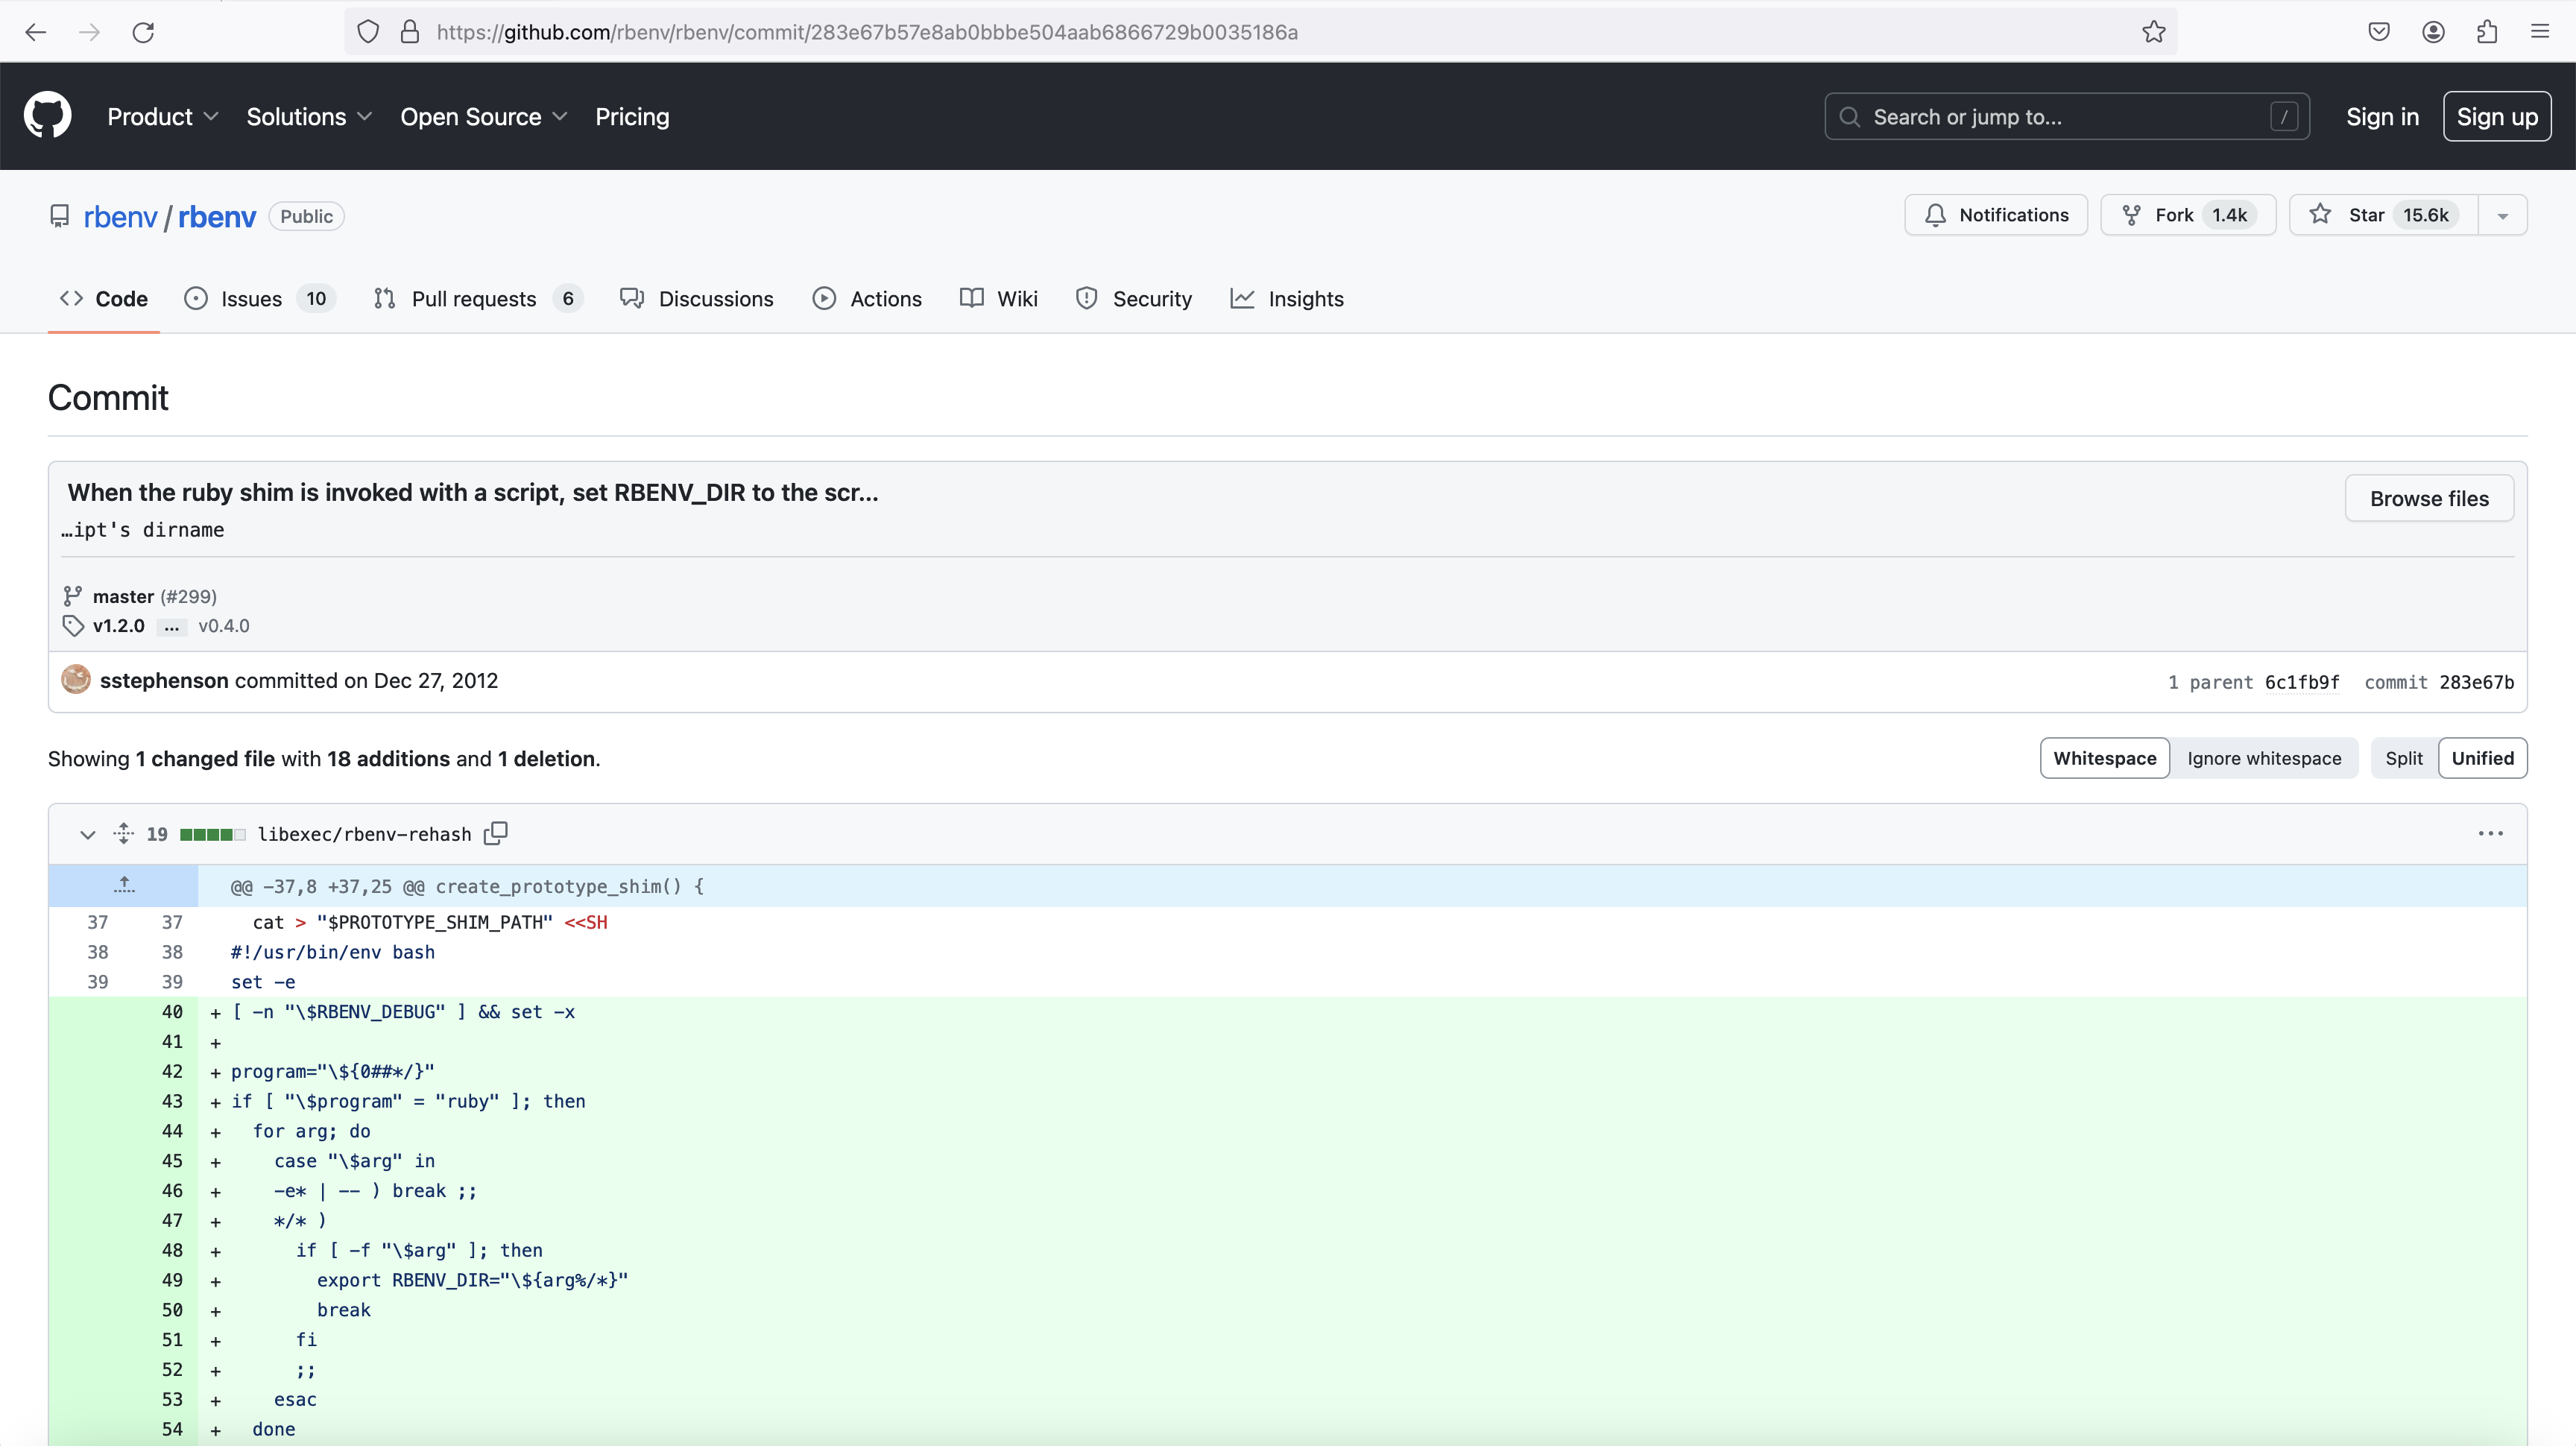The height and width of the screenshot is (1446, 2576).
Task: Open the v1.2.0 tag
Action: 118,626
